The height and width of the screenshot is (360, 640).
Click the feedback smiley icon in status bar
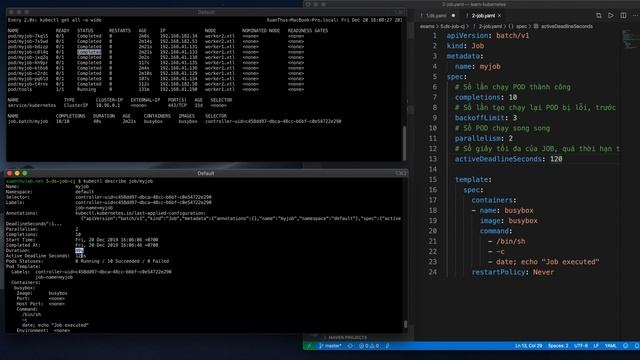click(625, 346)
